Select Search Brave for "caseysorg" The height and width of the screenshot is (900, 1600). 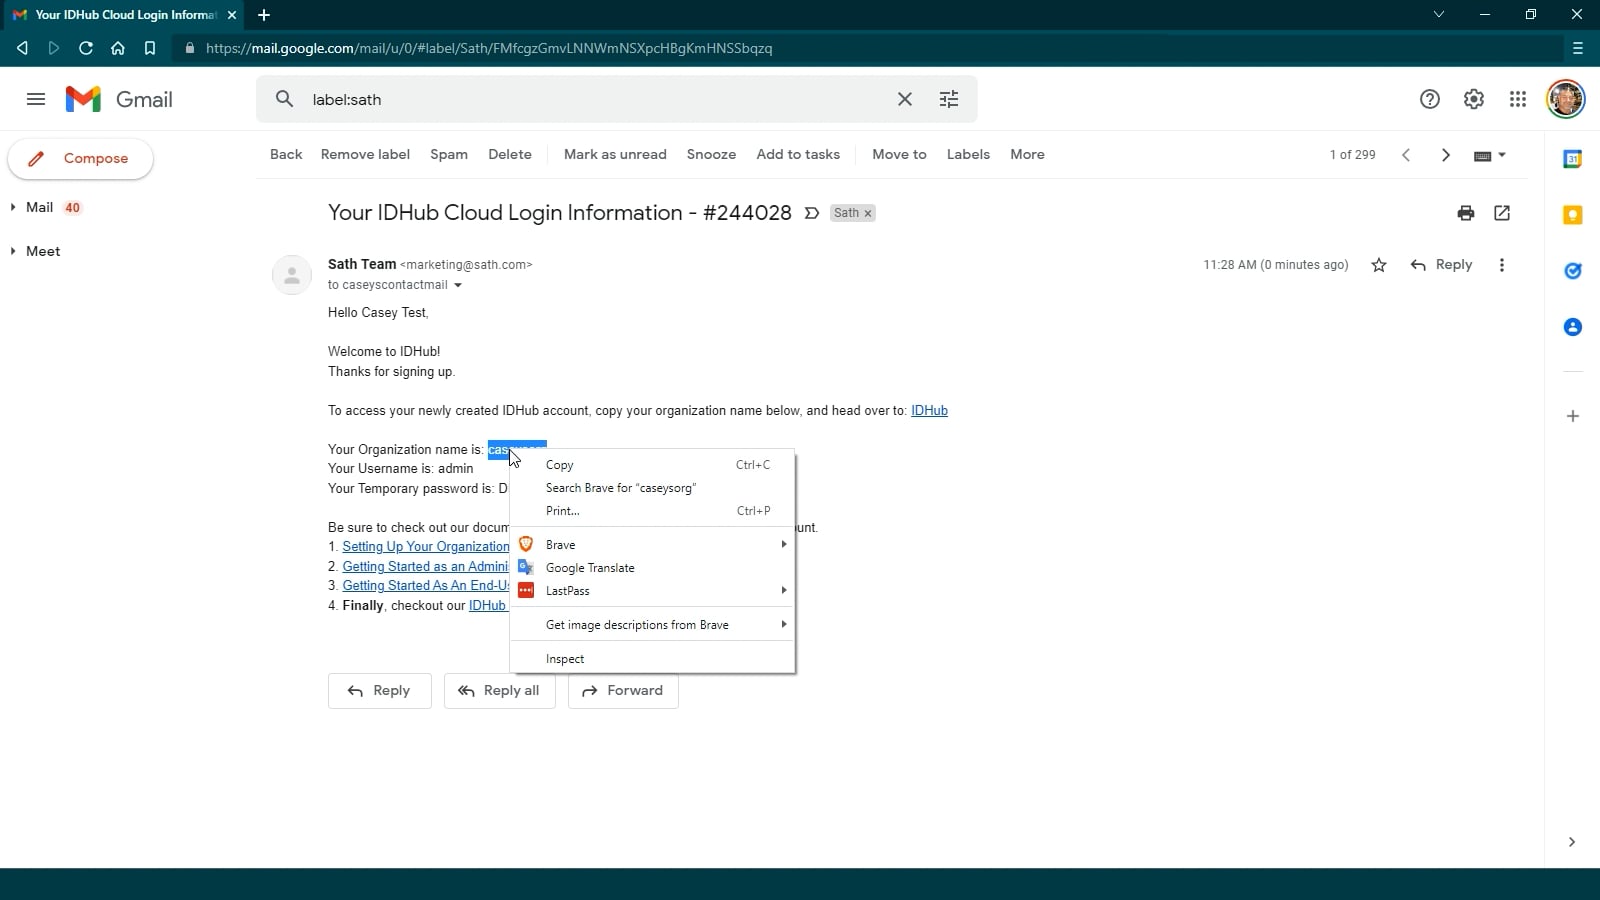(652, 488)
